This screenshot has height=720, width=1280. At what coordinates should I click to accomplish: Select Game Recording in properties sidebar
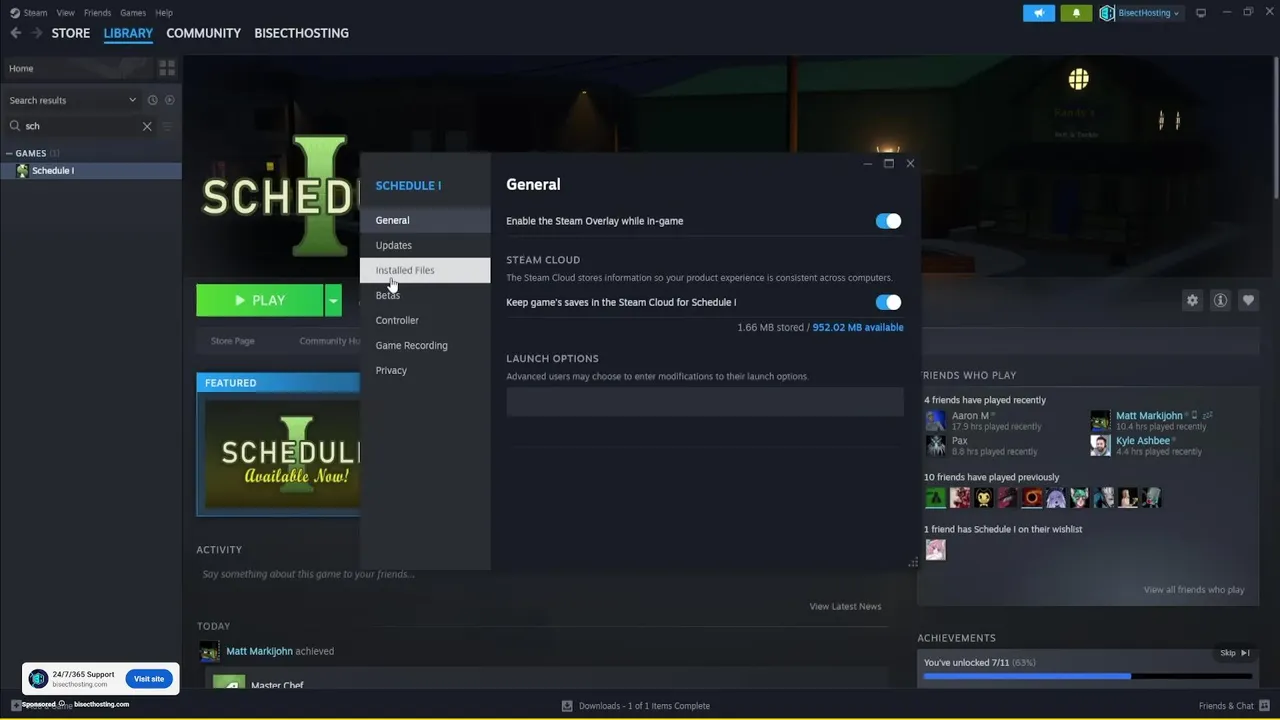425,345
